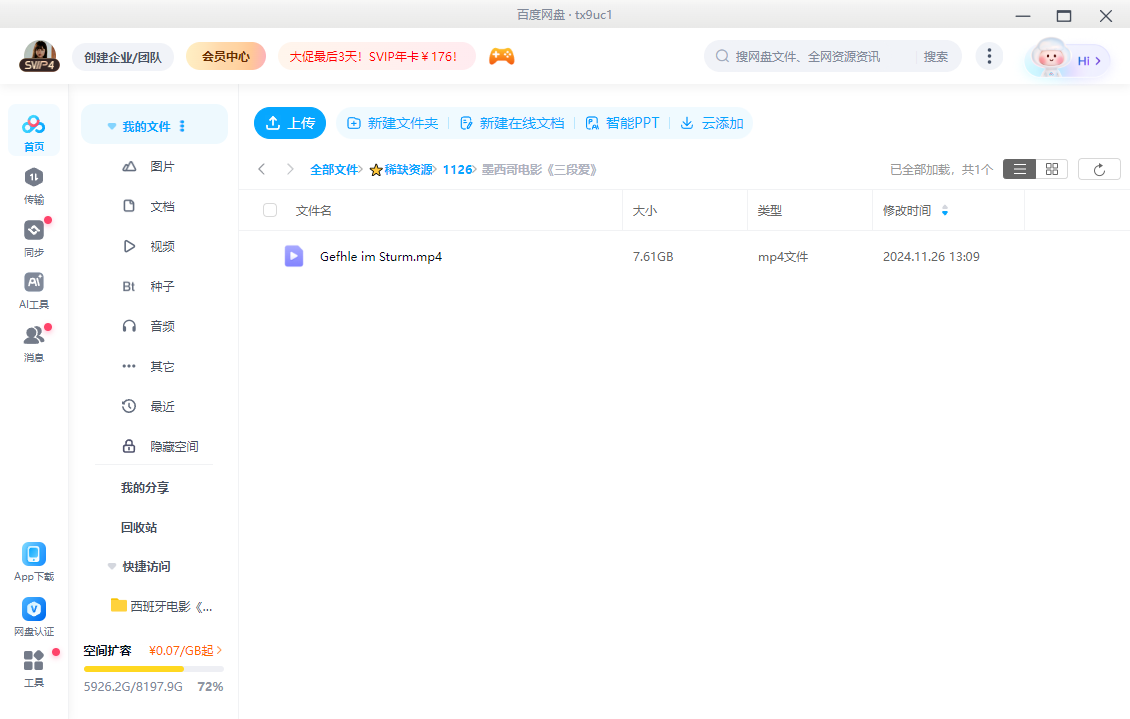
Task: Collapse the 我的文件 tree arrow
Action: (112, 126)
